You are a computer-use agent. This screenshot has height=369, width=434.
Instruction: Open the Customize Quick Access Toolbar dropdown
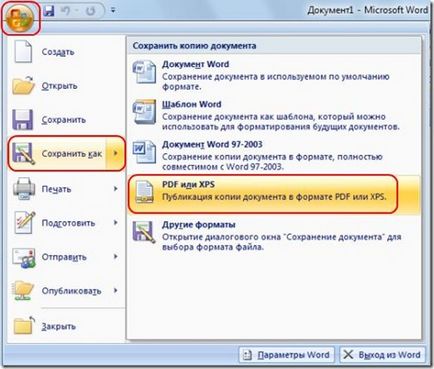(x=113, y=11)
